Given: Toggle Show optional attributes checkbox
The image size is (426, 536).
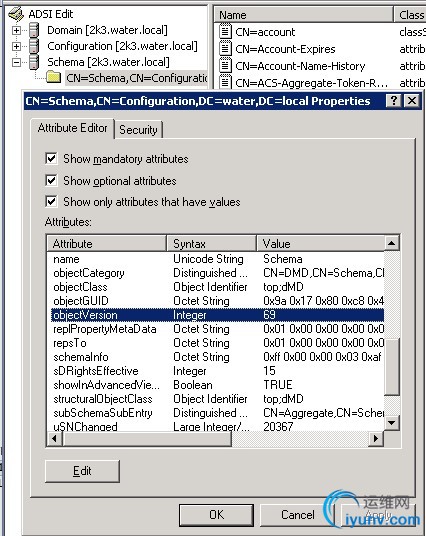Looking at the screenshot, I should [51, 180].
